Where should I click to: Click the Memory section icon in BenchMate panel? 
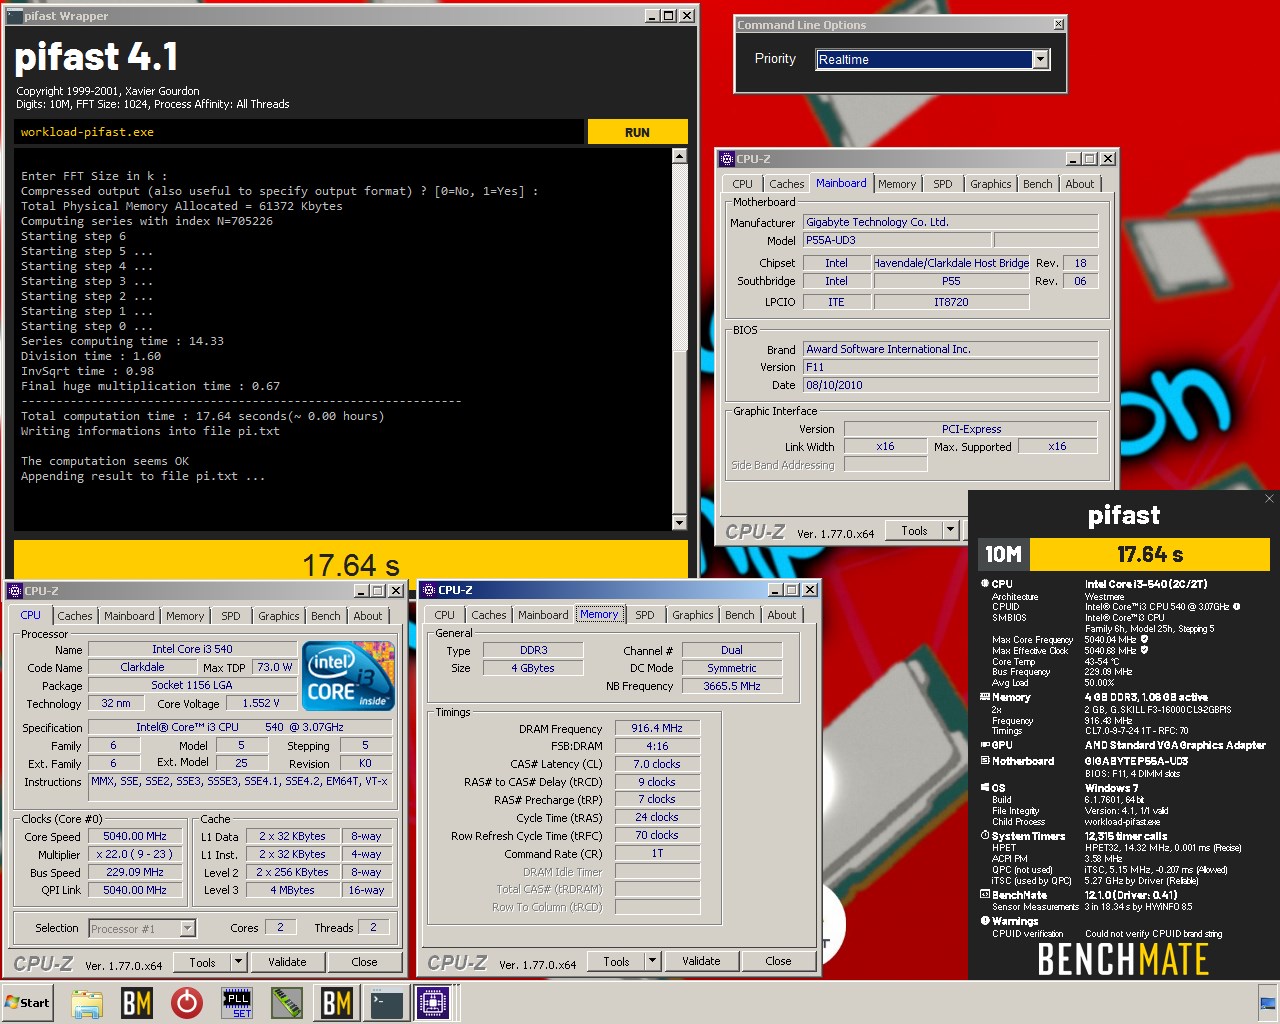pos(984,697)
